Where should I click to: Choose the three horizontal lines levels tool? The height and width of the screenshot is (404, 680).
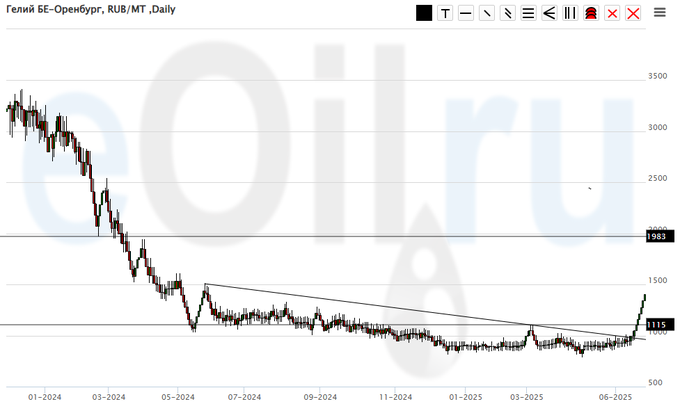click(528, 13)
